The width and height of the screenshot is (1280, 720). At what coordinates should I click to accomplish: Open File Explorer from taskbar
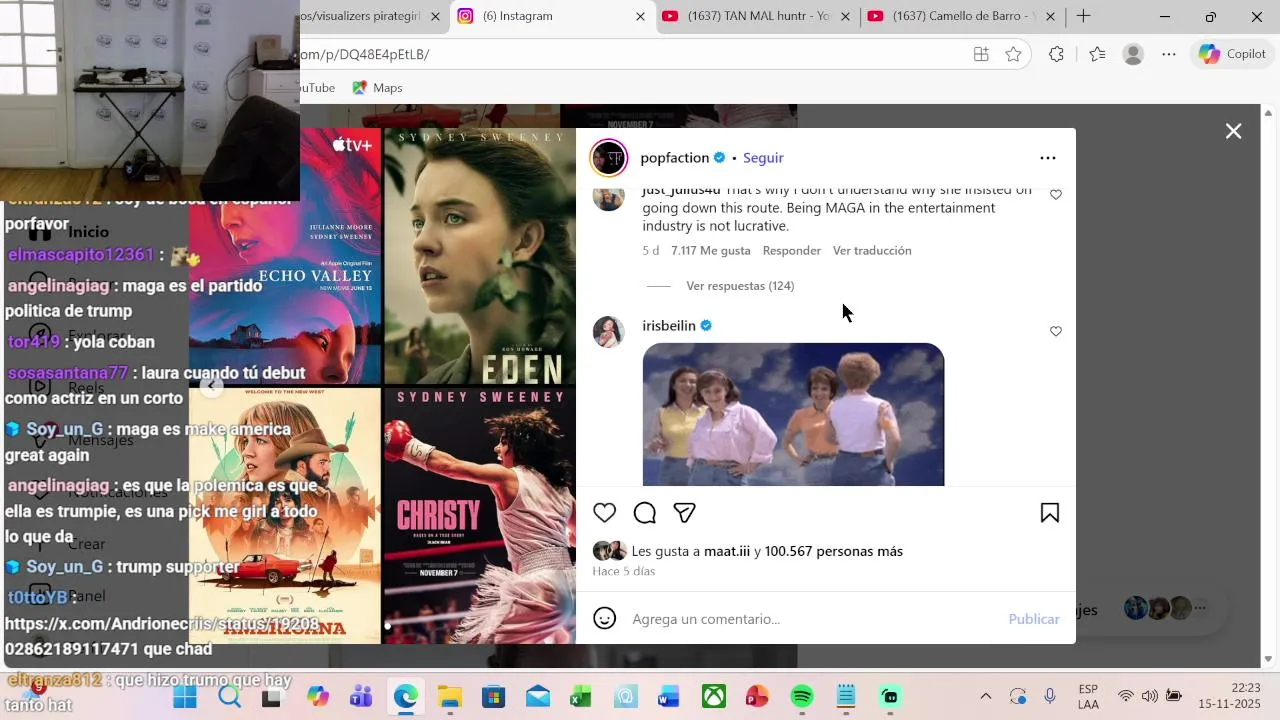449,696
